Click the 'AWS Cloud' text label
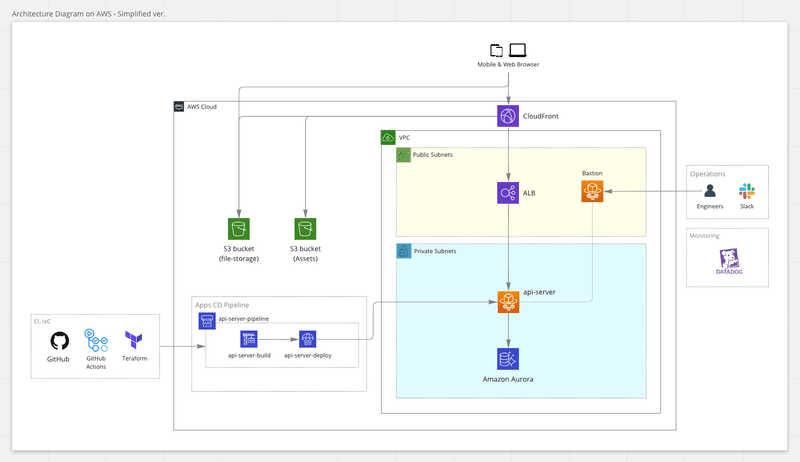This screenshot has height=462, width=800. pyautogui.click(x=202, y=107)
